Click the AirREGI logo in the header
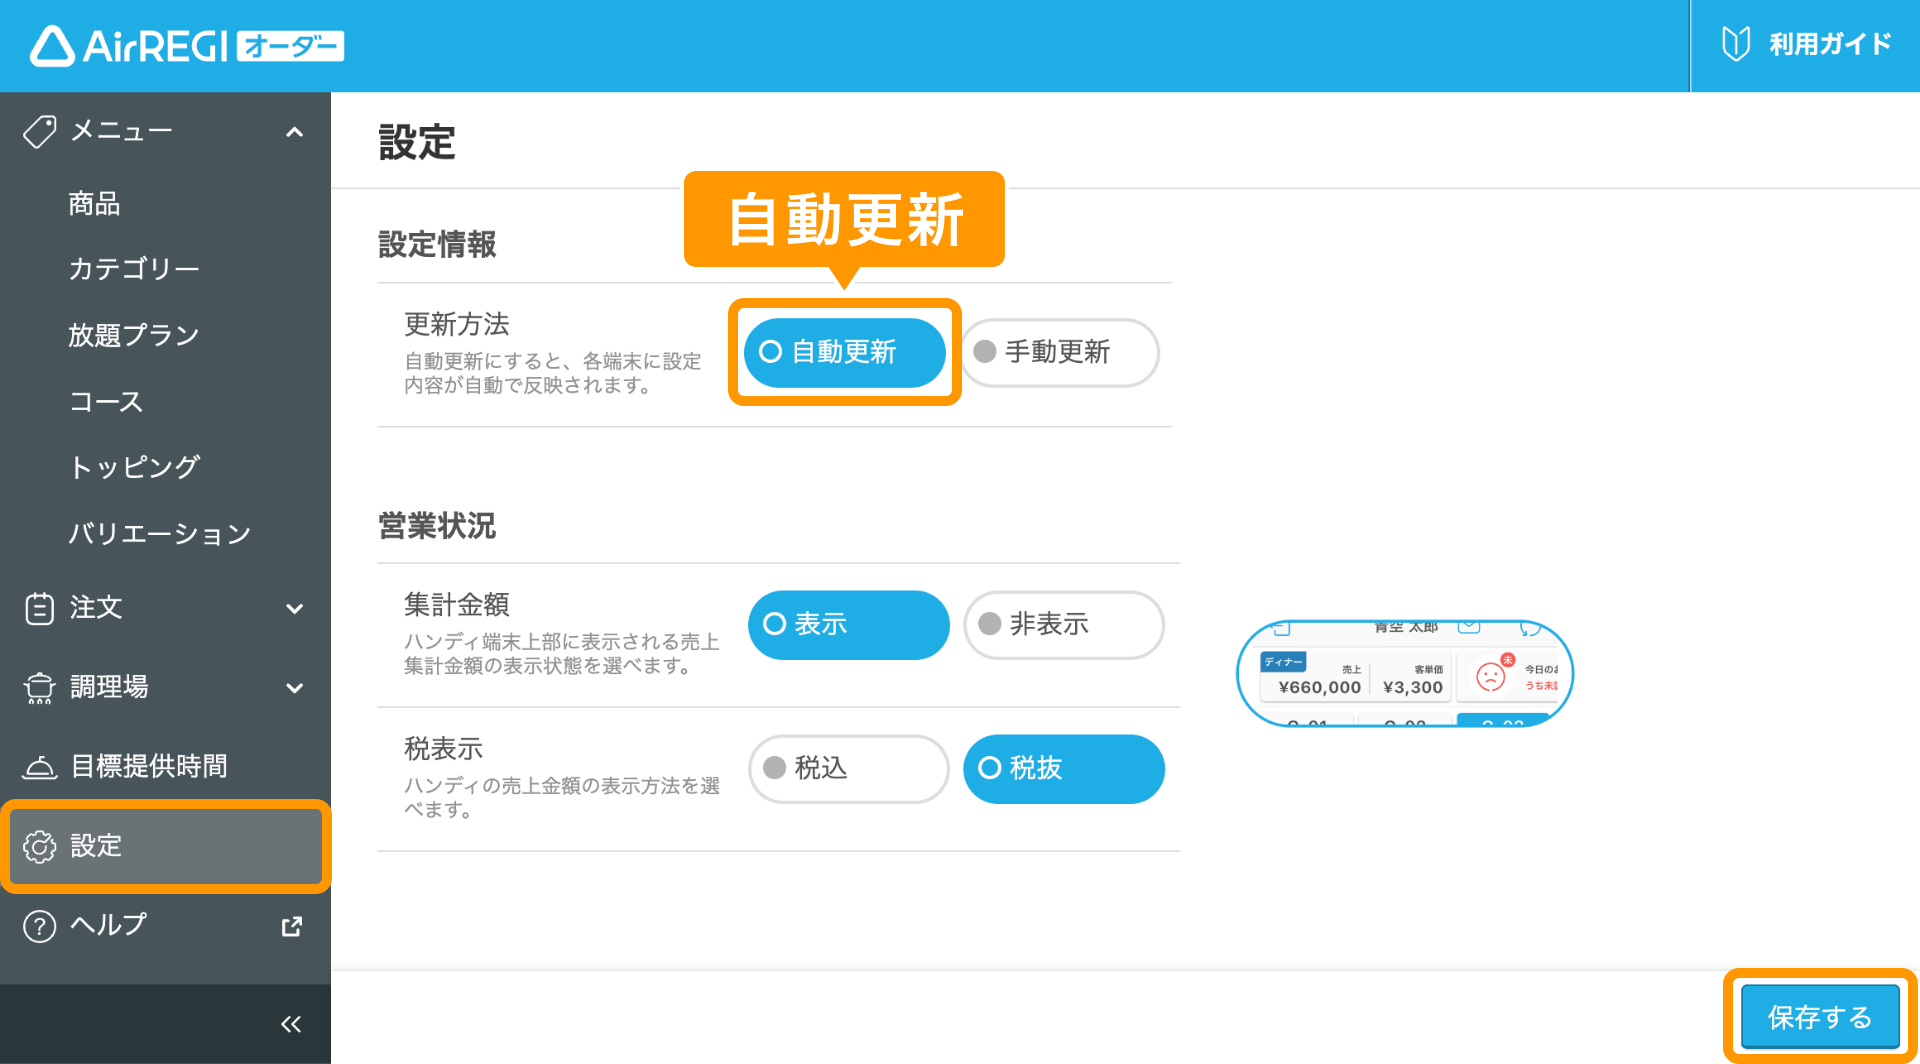 click(187, 46)
